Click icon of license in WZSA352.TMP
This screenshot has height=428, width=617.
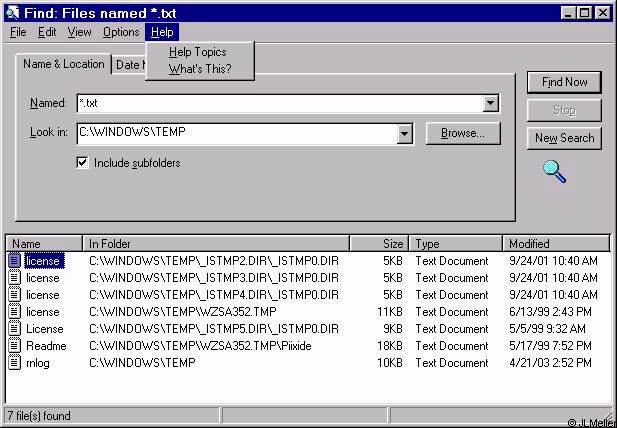point(14,312)
